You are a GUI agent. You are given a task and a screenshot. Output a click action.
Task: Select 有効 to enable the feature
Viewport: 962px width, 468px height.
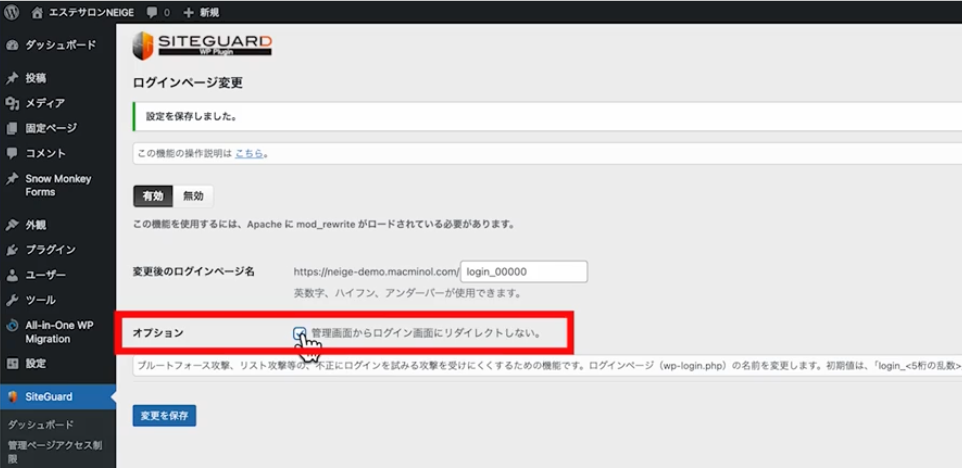coord(153,196)
